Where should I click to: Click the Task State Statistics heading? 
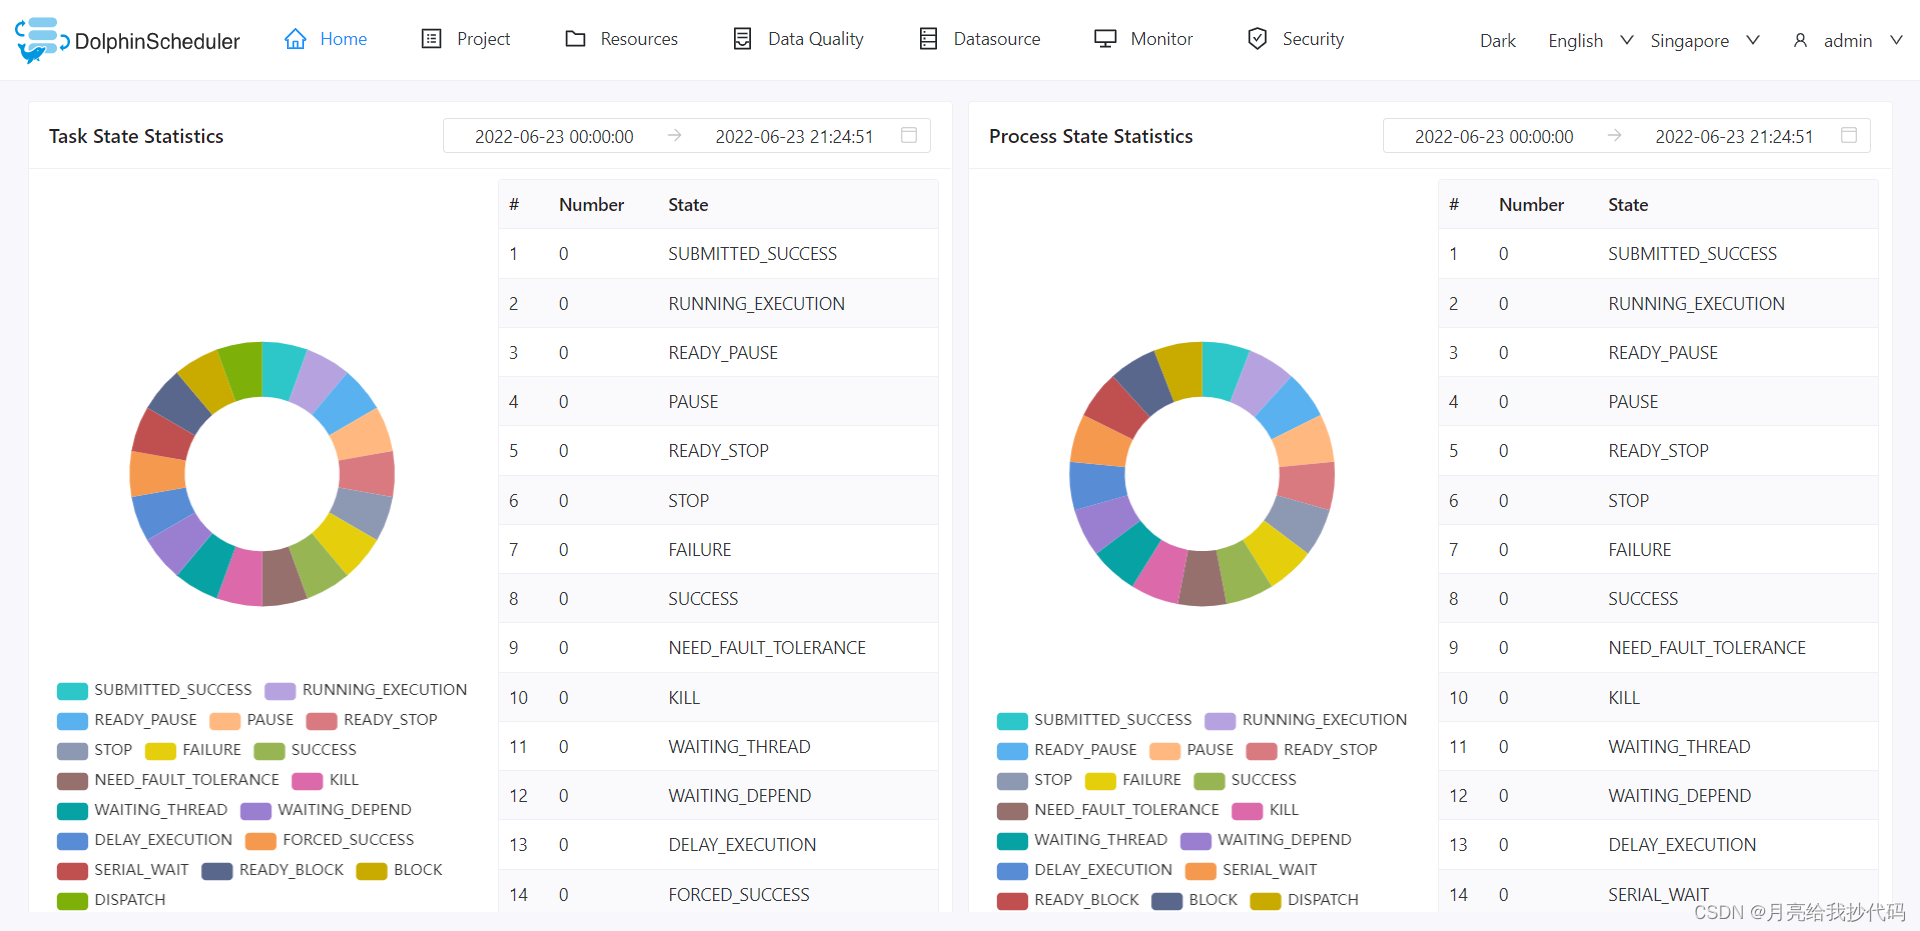click(136, 136)
